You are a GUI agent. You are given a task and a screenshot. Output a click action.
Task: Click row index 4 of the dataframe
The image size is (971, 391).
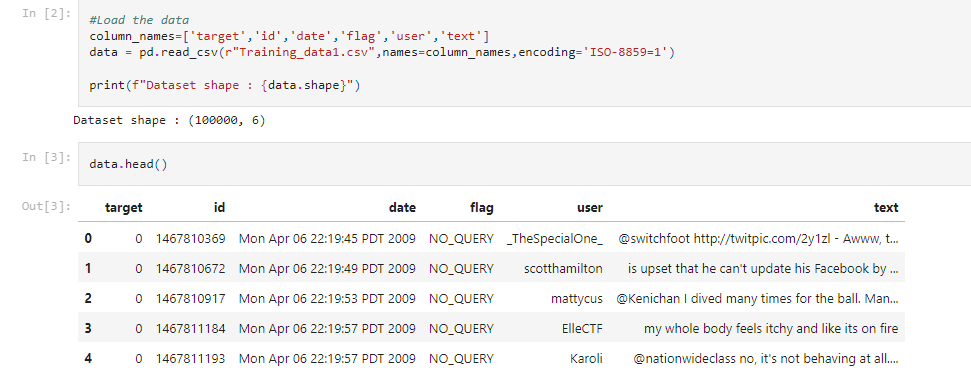(x=88, y=358)
